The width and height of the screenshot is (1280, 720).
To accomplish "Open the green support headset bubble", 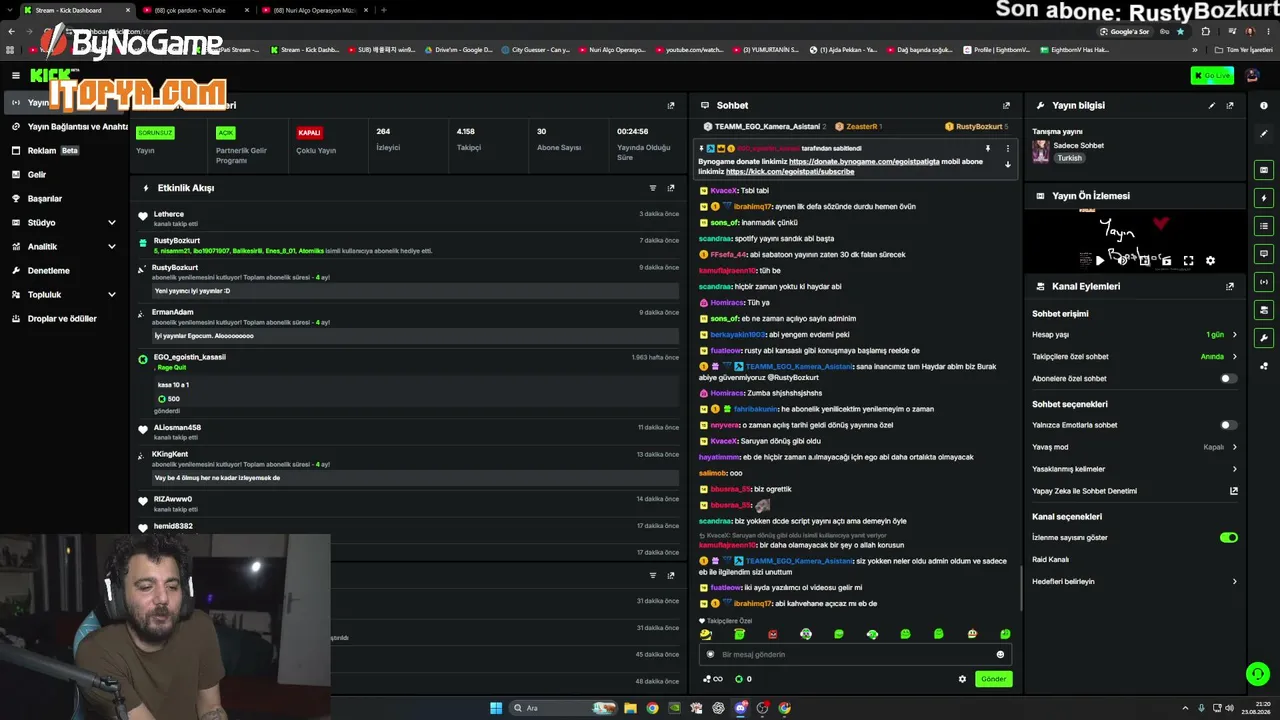I will click(x=1257, y=674).
